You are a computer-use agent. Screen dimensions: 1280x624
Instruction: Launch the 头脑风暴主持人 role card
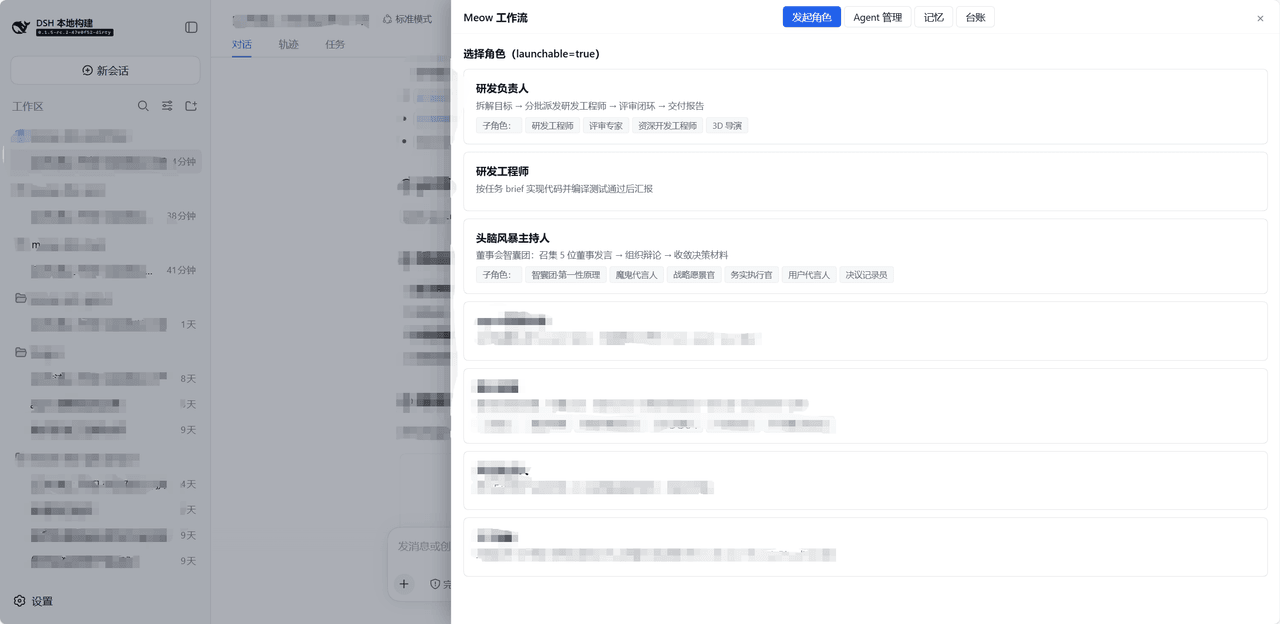coord(865,256)
